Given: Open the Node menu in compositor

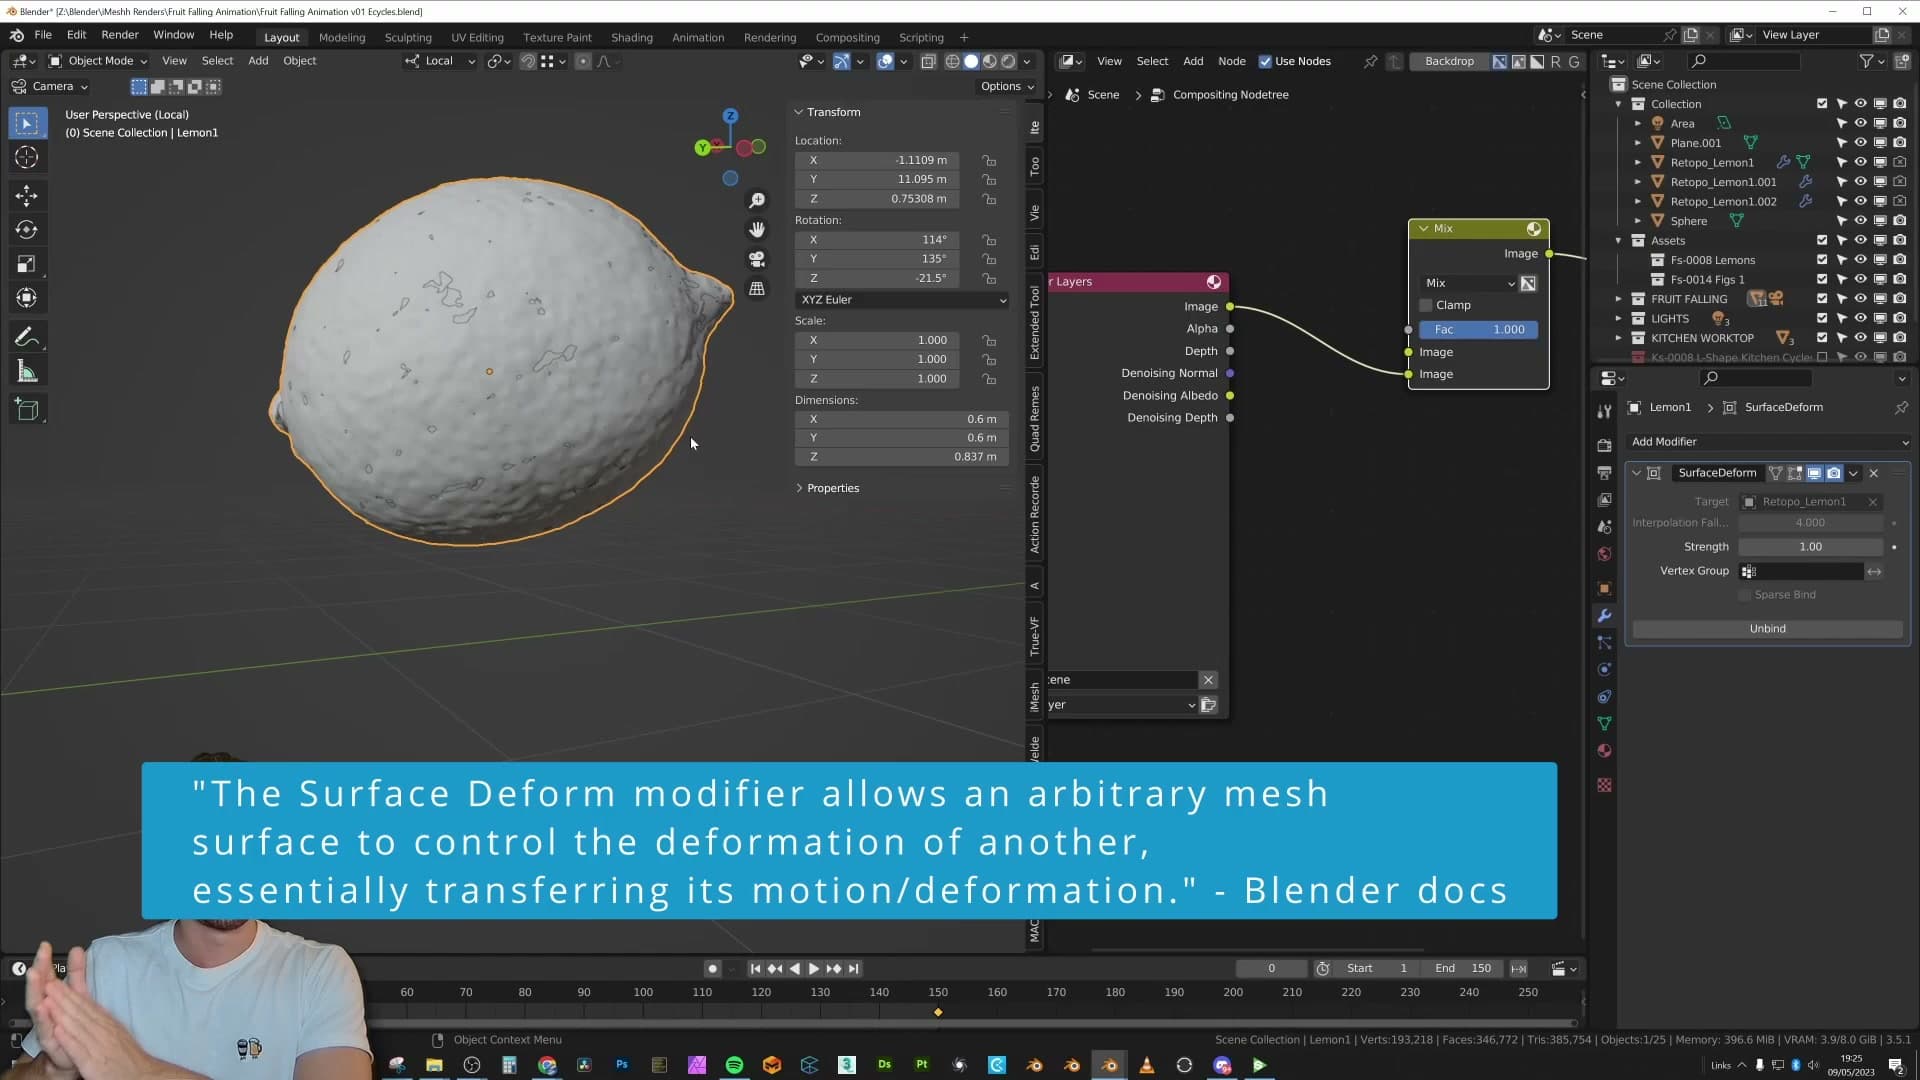Looking at the screenshot, I should pyautogui.click(x=1232, y=61).
